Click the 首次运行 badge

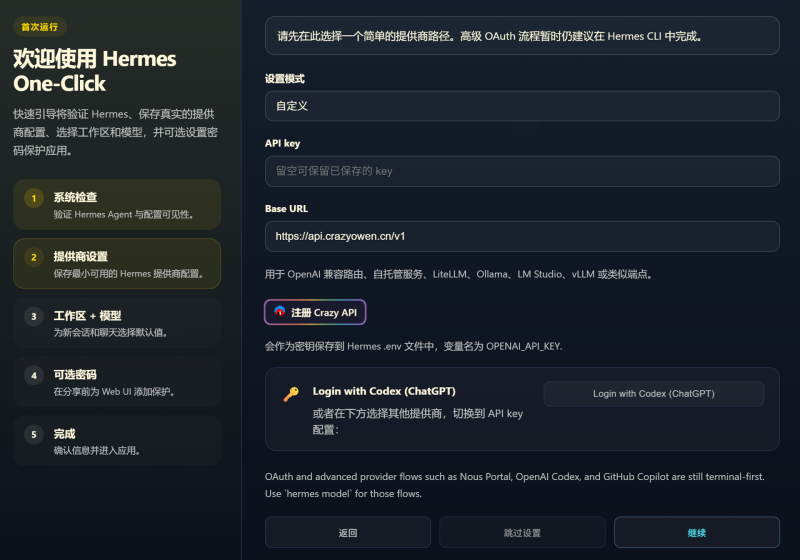click(40, 27)
